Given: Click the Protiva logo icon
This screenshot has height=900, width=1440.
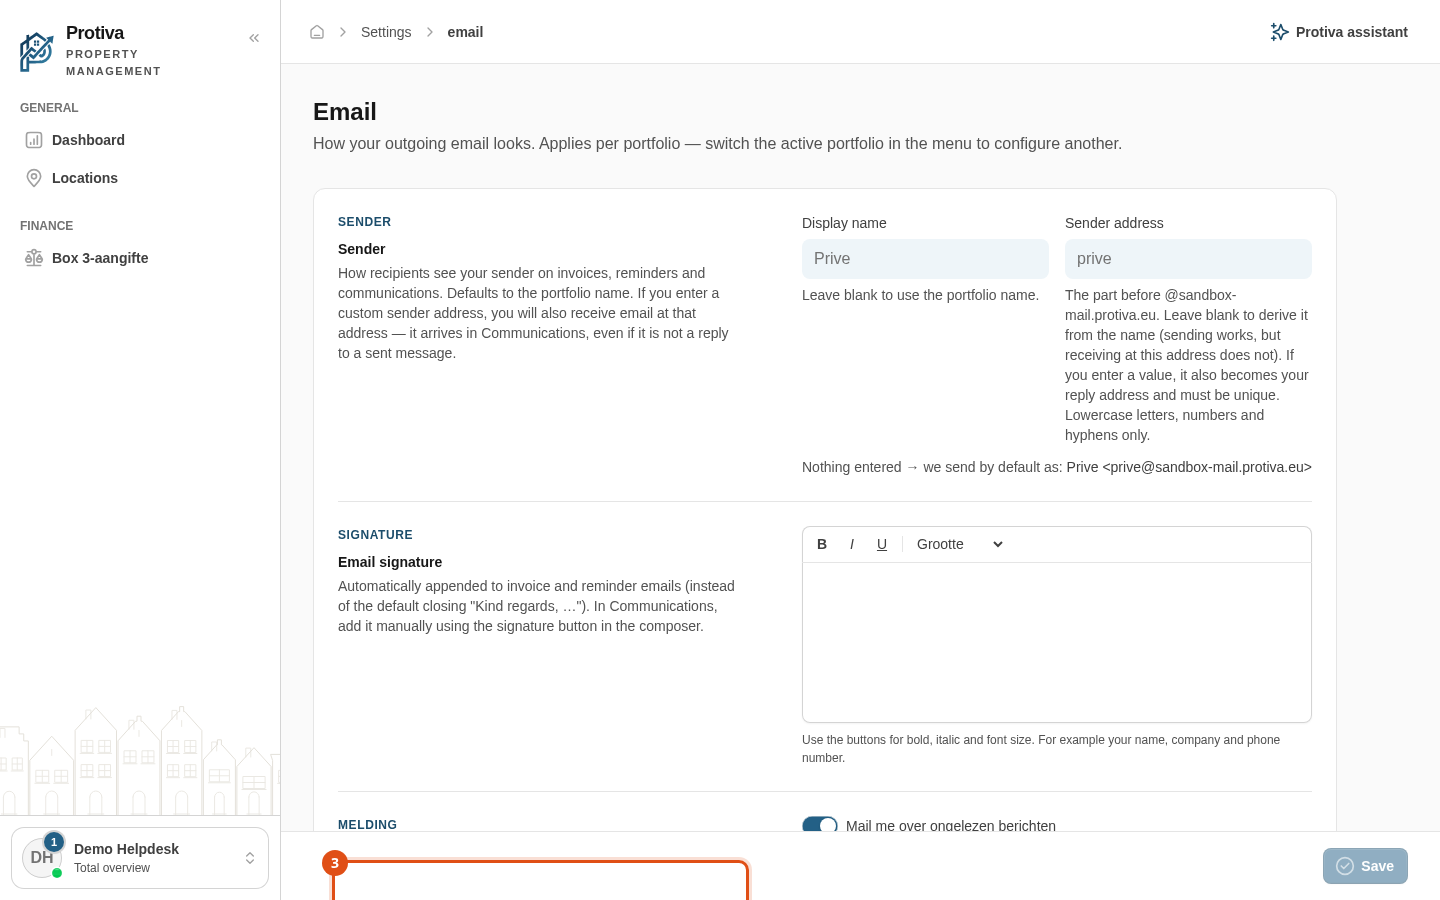Looking at the screenshot, I should click(x=37, y=51).
